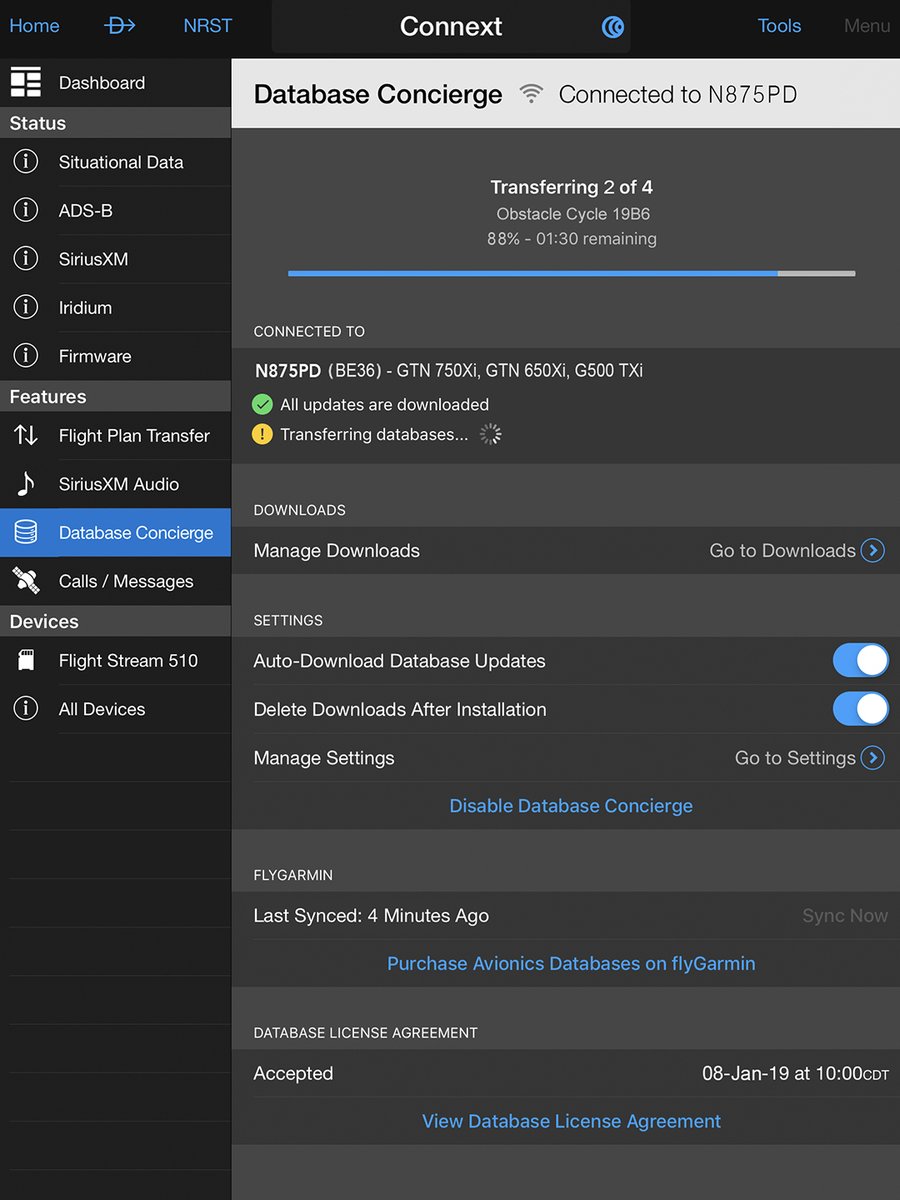Click the database transfer progress bar
This screenshot has width=900, height=1200.
pos(571,273)
